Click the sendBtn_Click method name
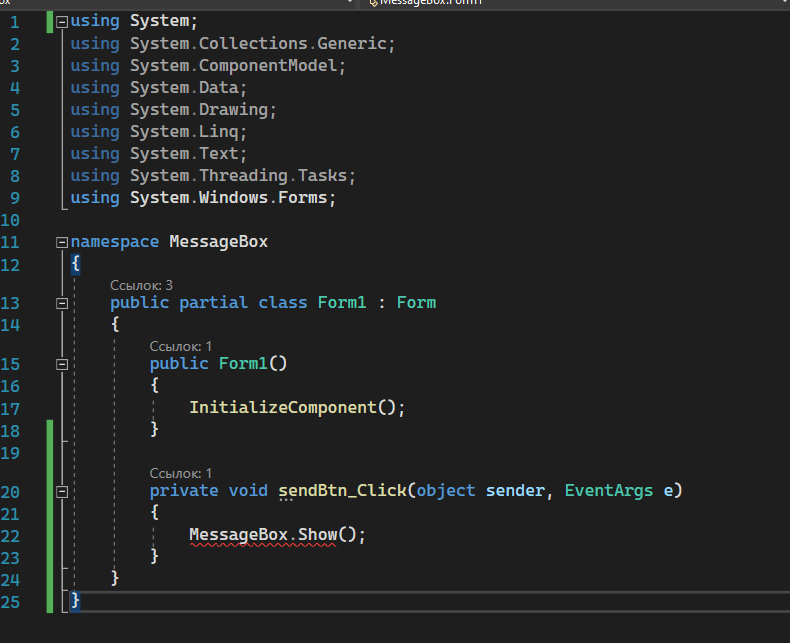 click(342, 490)
